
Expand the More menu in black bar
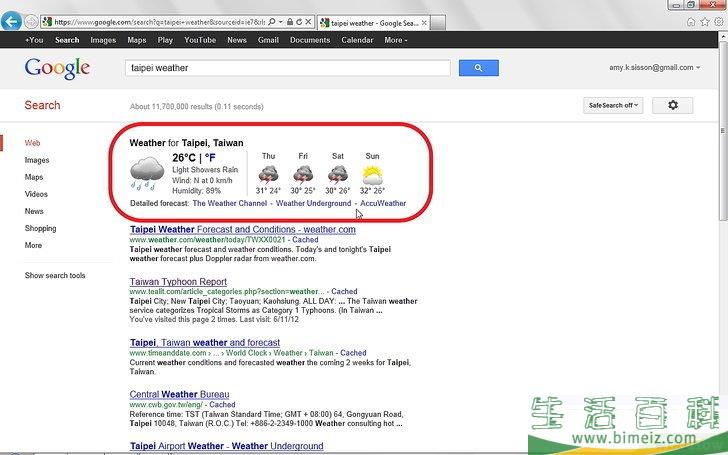pyautogui.click(x=396, y=40)
